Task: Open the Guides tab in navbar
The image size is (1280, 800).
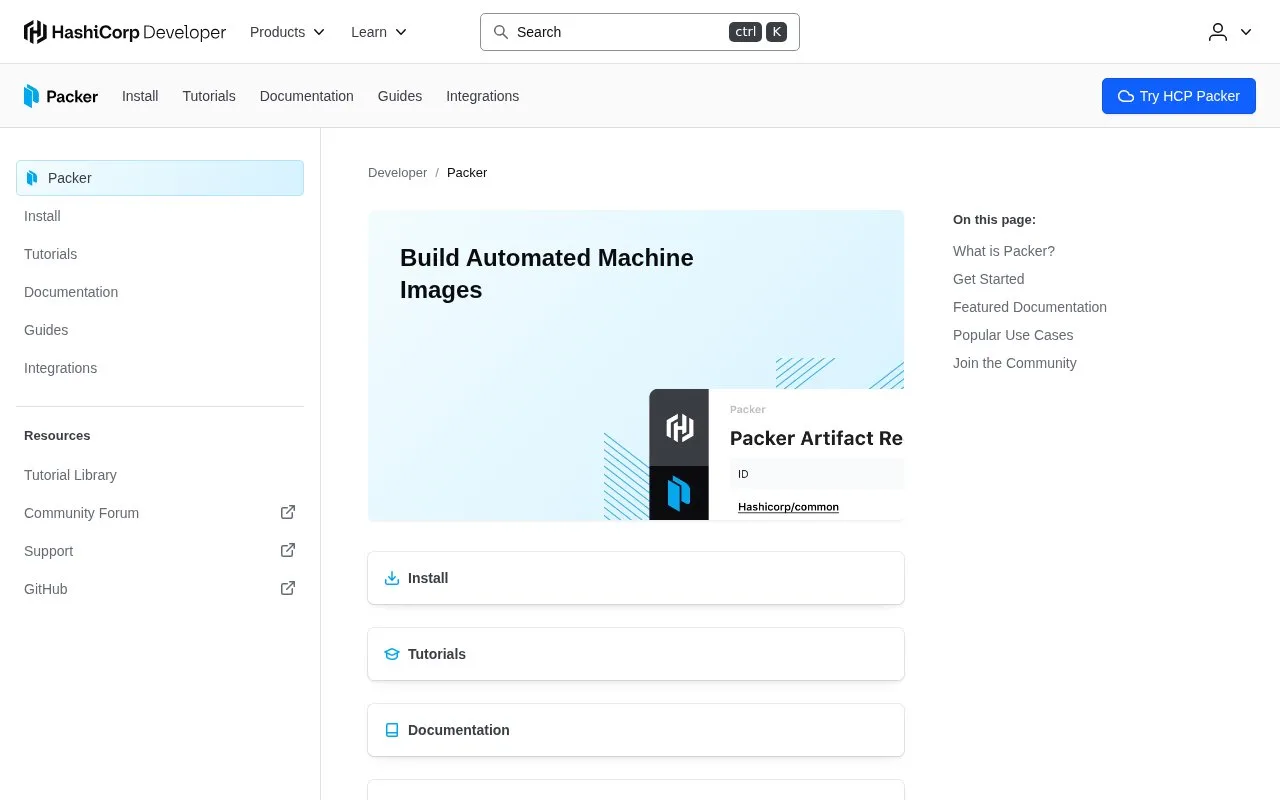Action: click(x=400, y=96)
